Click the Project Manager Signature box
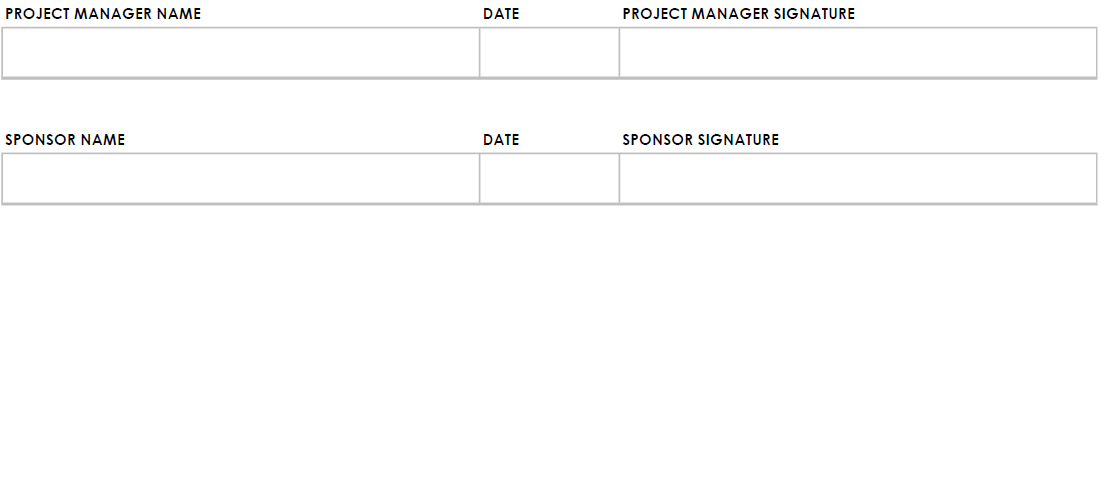Screen dimensions: 1108x497 pos(858,52)
